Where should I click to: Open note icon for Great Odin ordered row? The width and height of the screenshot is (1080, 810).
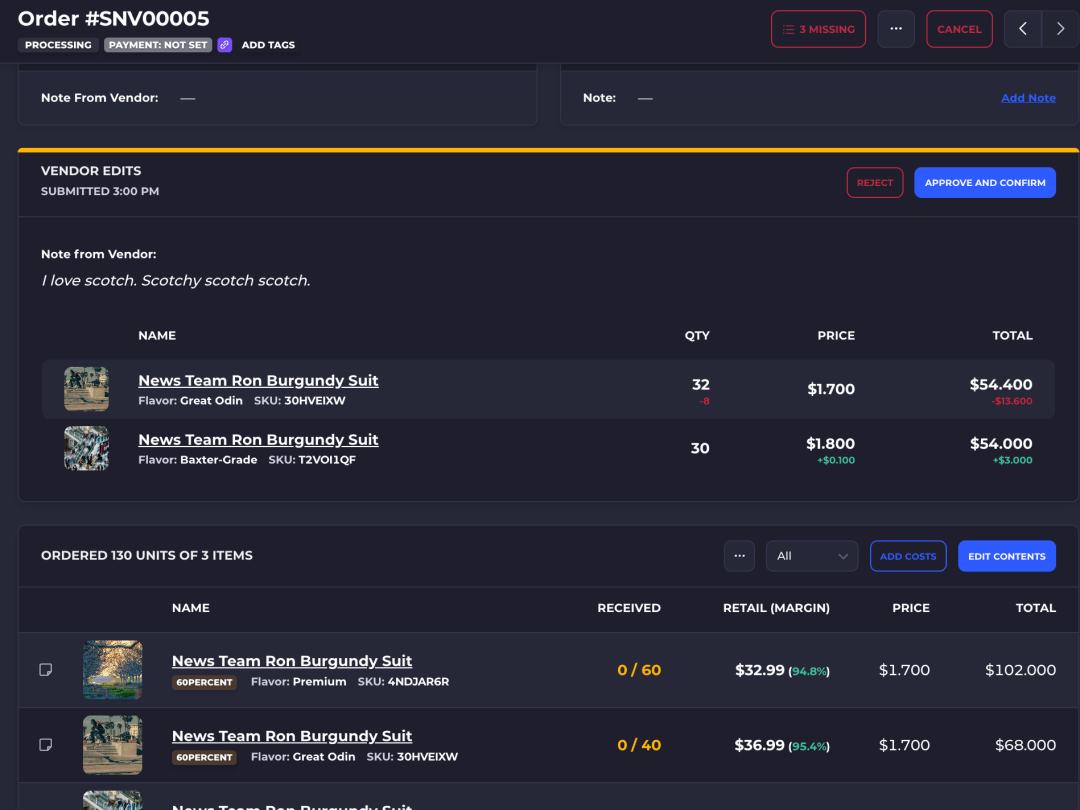[x=46, y=745]
